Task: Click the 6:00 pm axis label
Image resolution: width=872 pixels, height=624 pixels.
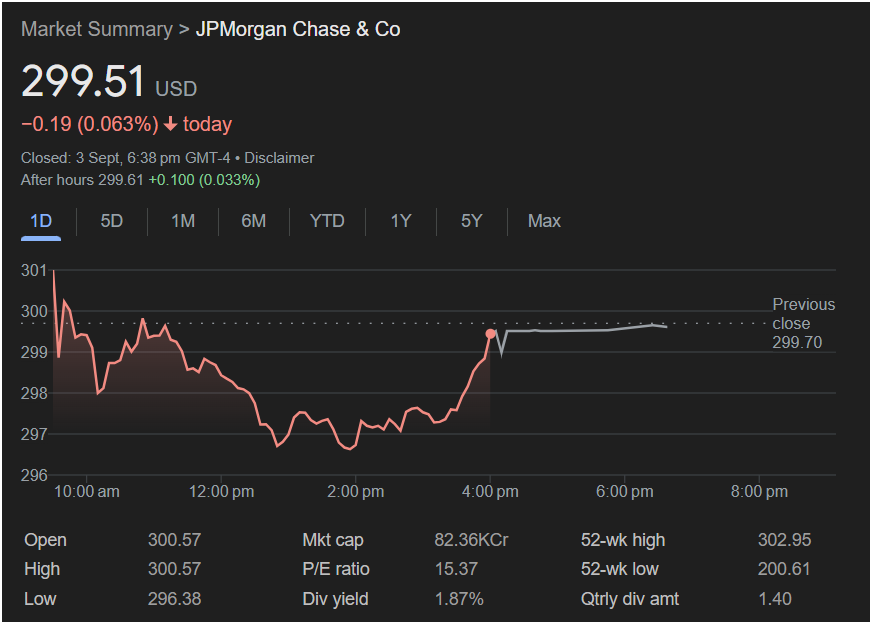Action: click(625, 492)
